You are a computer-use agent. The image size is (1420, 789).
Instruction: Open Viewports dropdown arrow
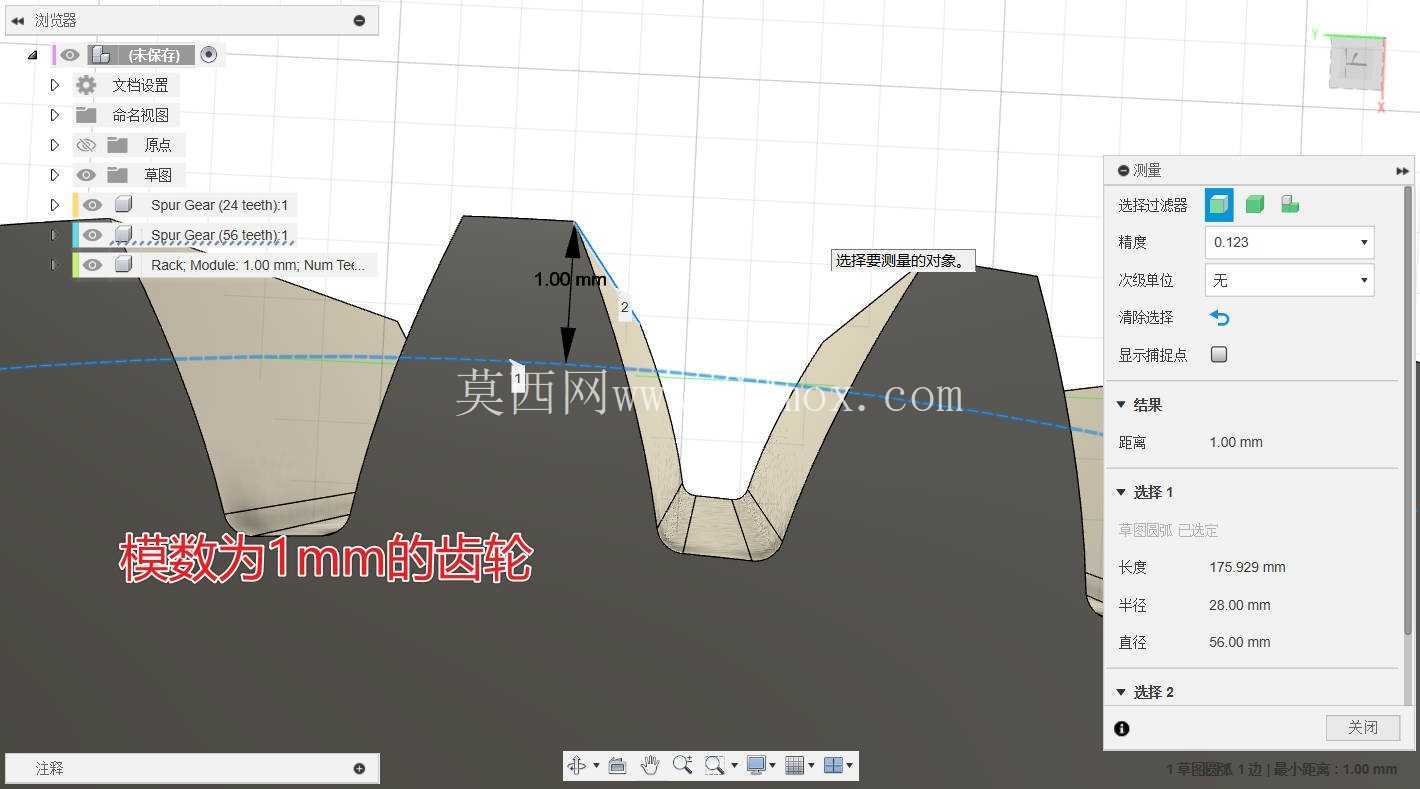pos(850,766)
